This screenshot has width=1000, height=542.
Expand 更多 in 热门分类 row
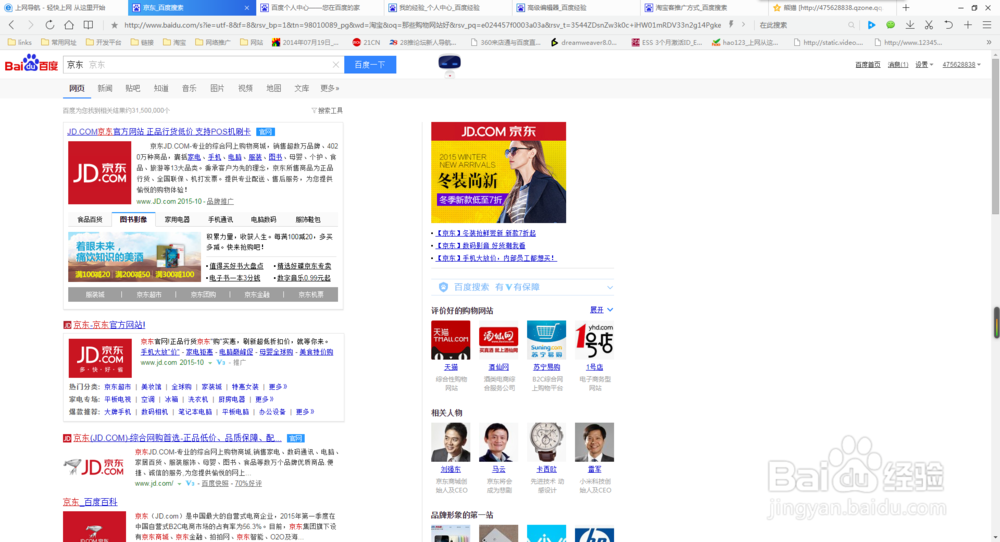click(277, 386)
